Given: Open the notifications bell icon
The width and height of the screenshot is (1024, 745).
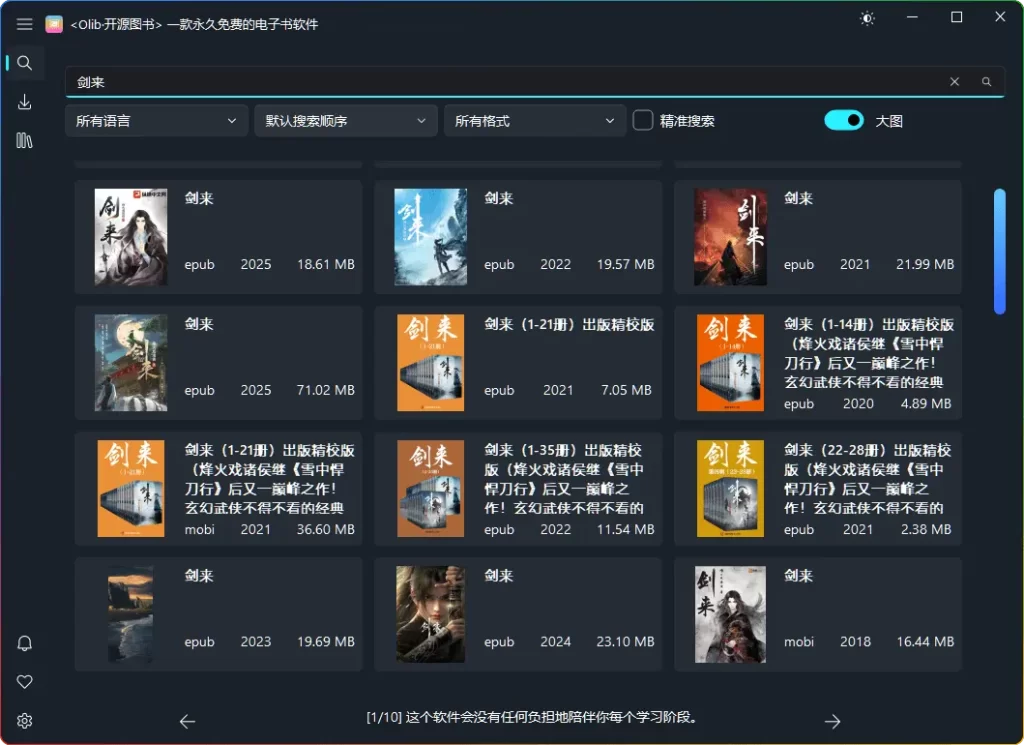Looking at the screenshot, I should [25, 643].
